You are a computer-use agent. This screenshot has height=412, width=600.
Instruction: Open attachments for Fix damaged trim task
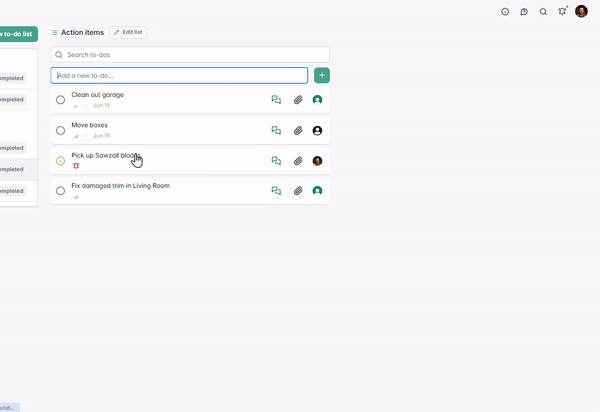point(298,191)
